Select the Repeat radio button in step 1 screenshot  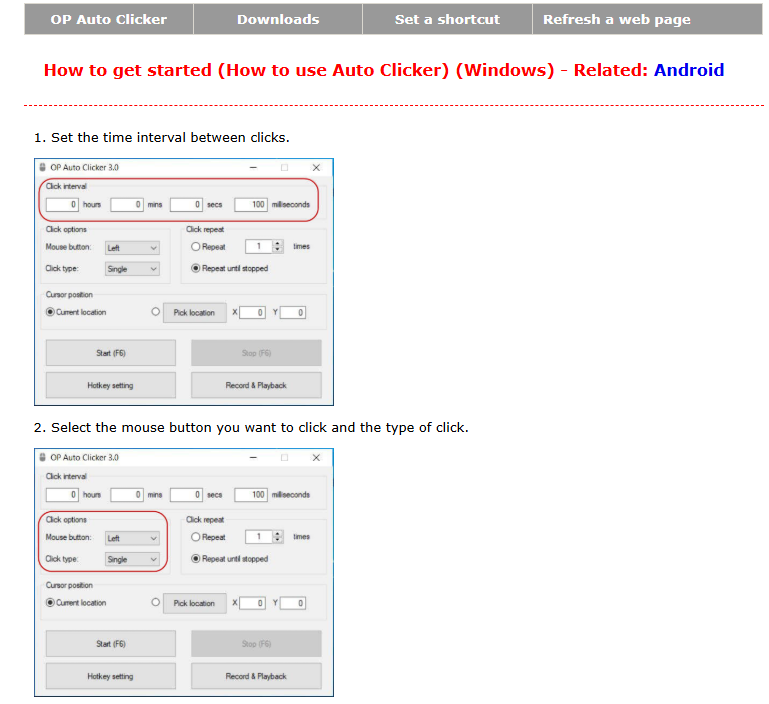tap(196, 247)
